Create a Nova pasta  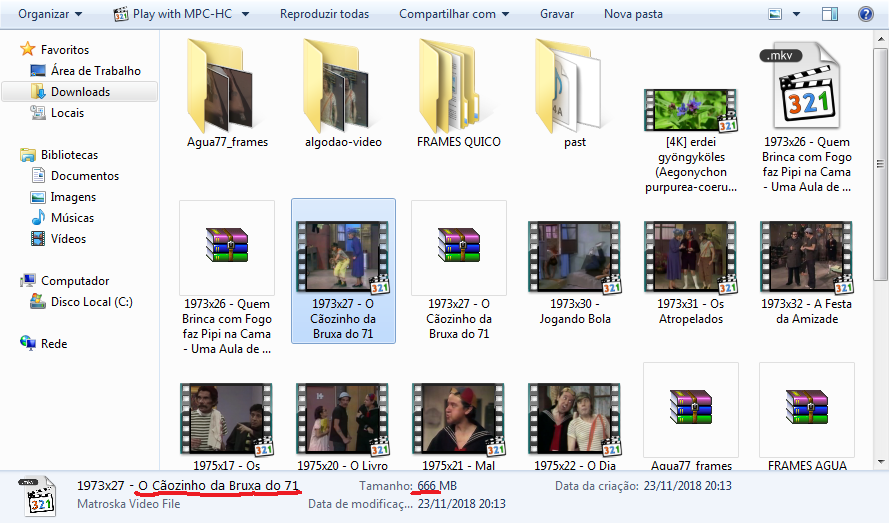tap(633, 14)
